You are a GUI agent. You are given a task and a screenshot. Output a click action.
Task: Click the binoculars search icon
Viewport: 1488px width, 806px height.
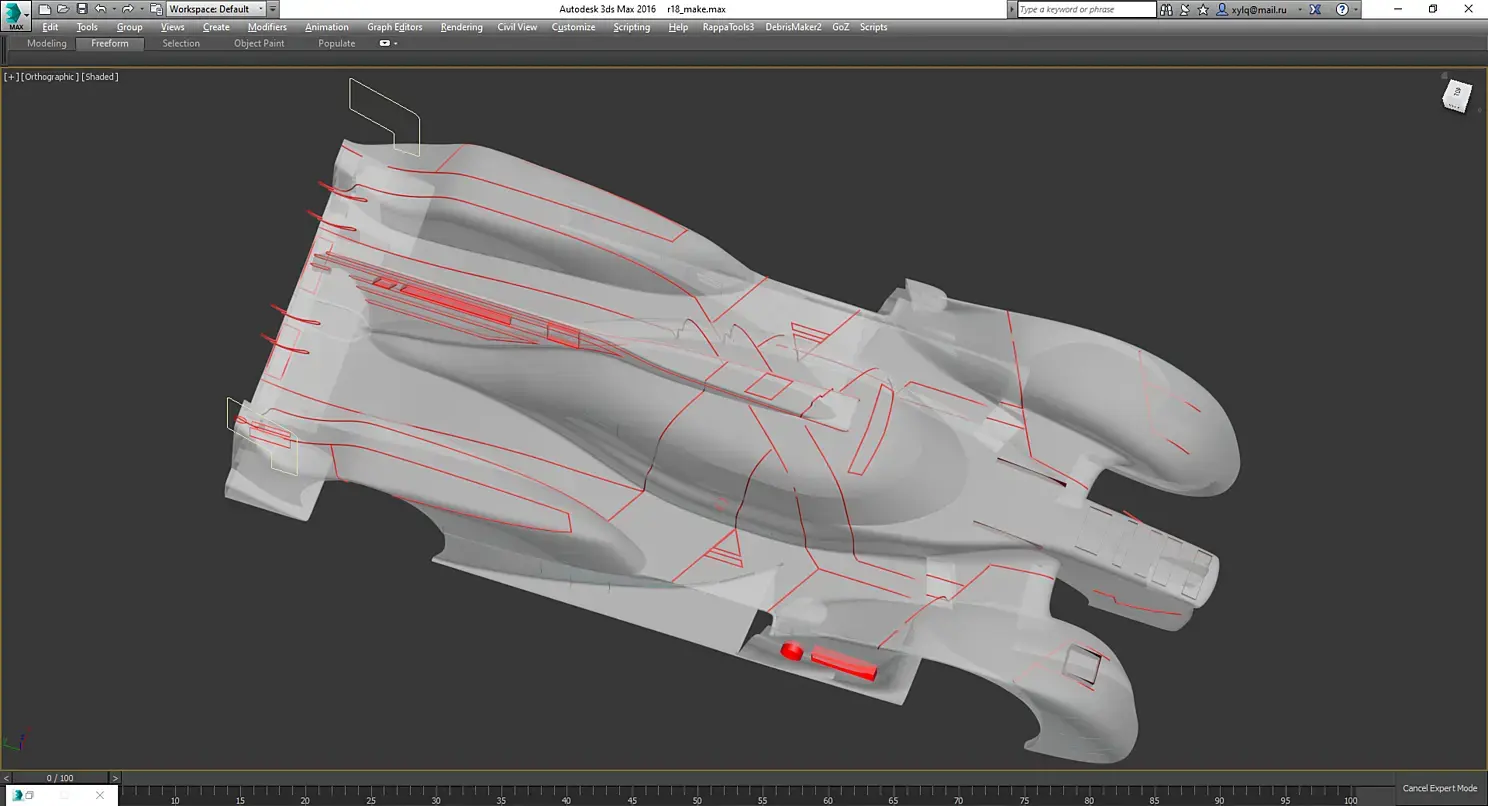pos(1167,9)
